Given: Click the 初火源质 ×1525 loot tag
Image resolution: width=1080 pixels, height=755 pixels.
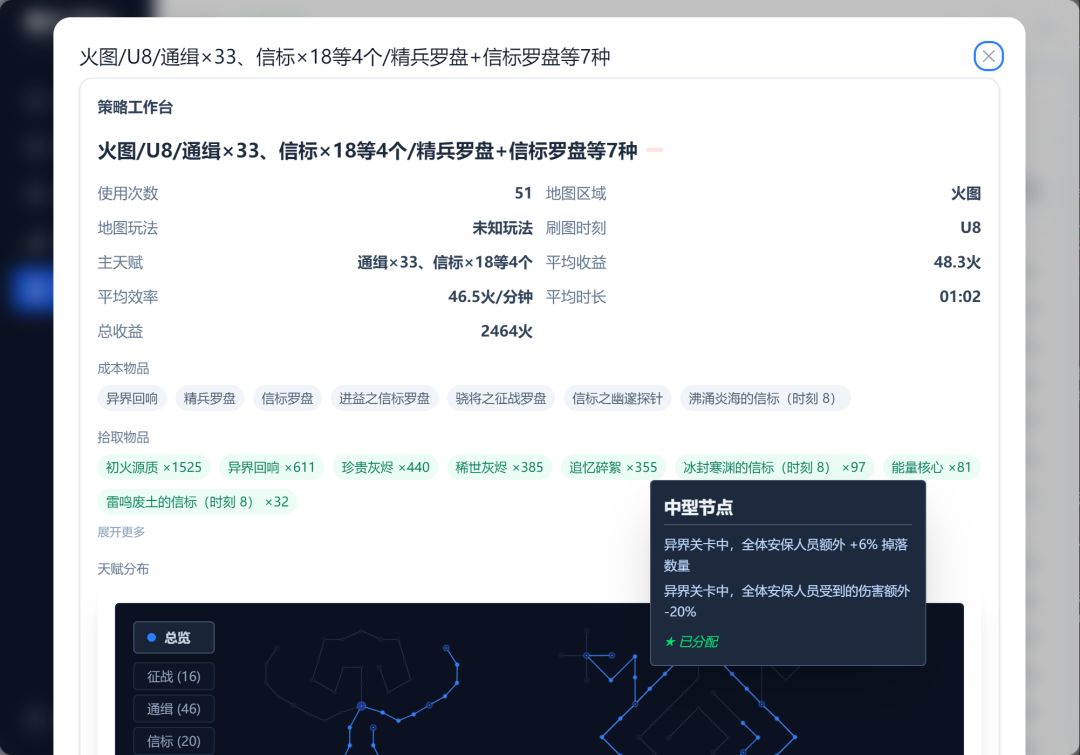Looking at the screenshot, I should (x=154, y=467).
